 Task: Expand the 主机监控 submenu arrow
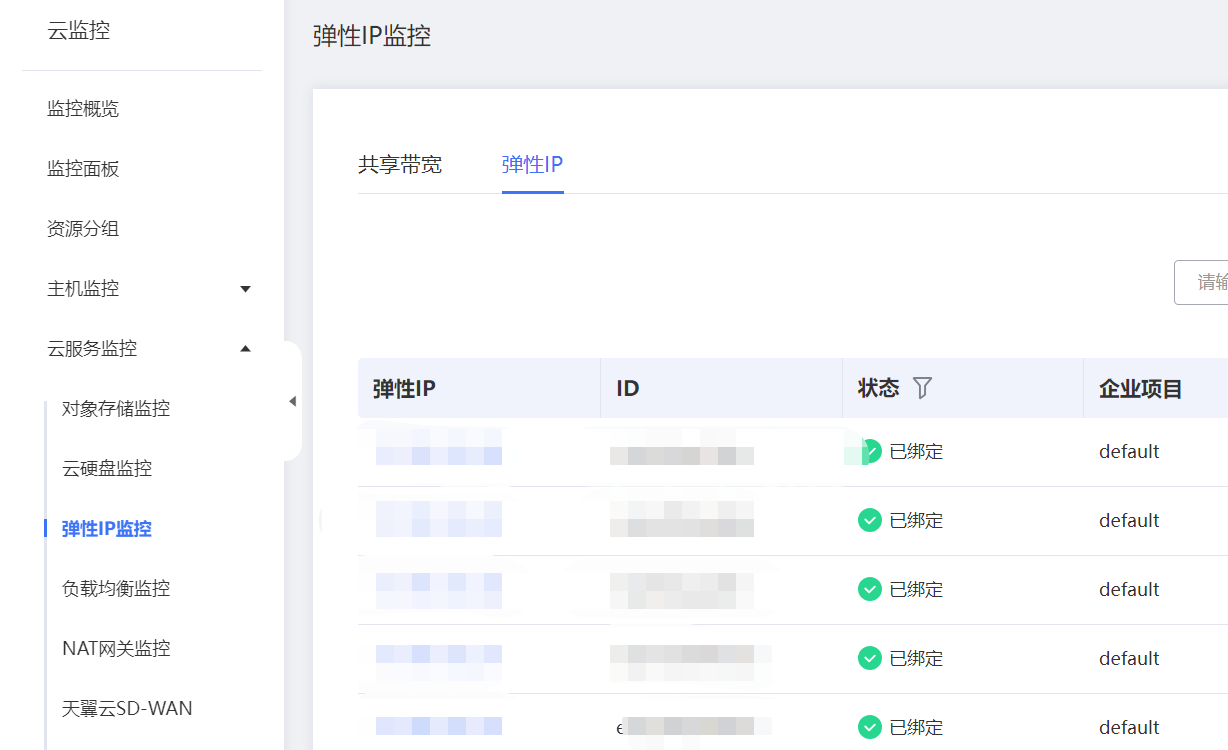point(246,289)
